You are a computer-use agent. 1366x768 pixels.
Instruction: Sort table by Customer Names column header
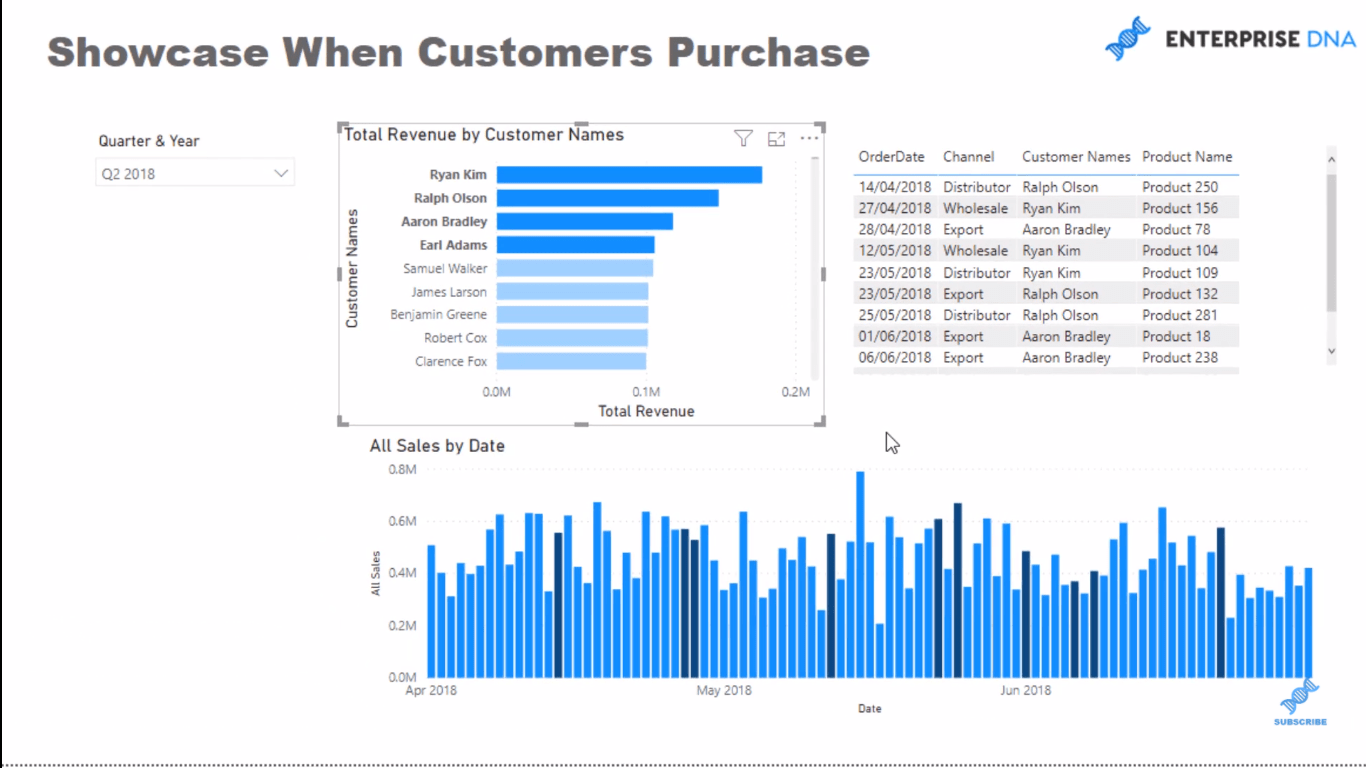[1076, 157]
